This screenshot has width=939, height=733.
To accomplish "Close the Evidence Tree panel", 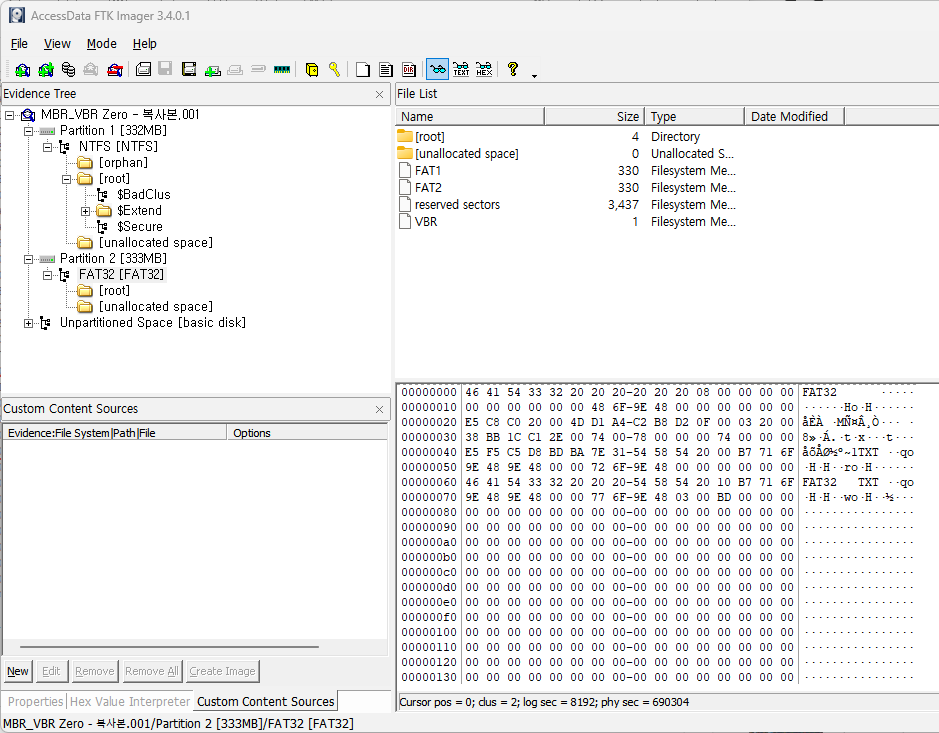I will (x=379, y=95).
